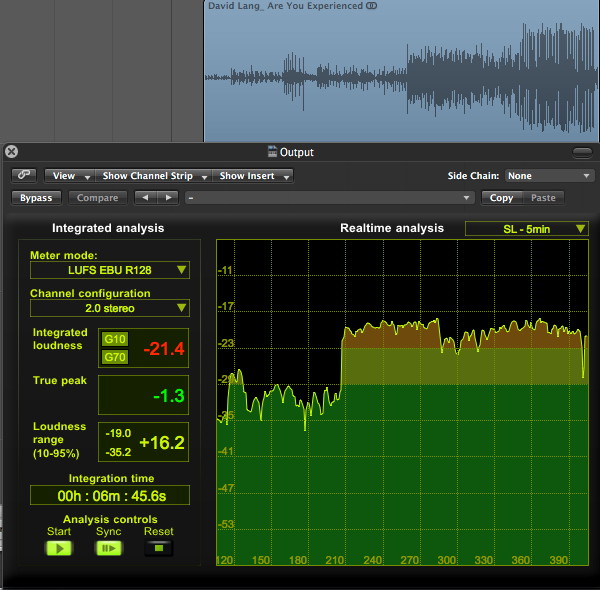Select the David Lang audio region waveform
This screenshot has width=600, height=590.
coord(401,77)
